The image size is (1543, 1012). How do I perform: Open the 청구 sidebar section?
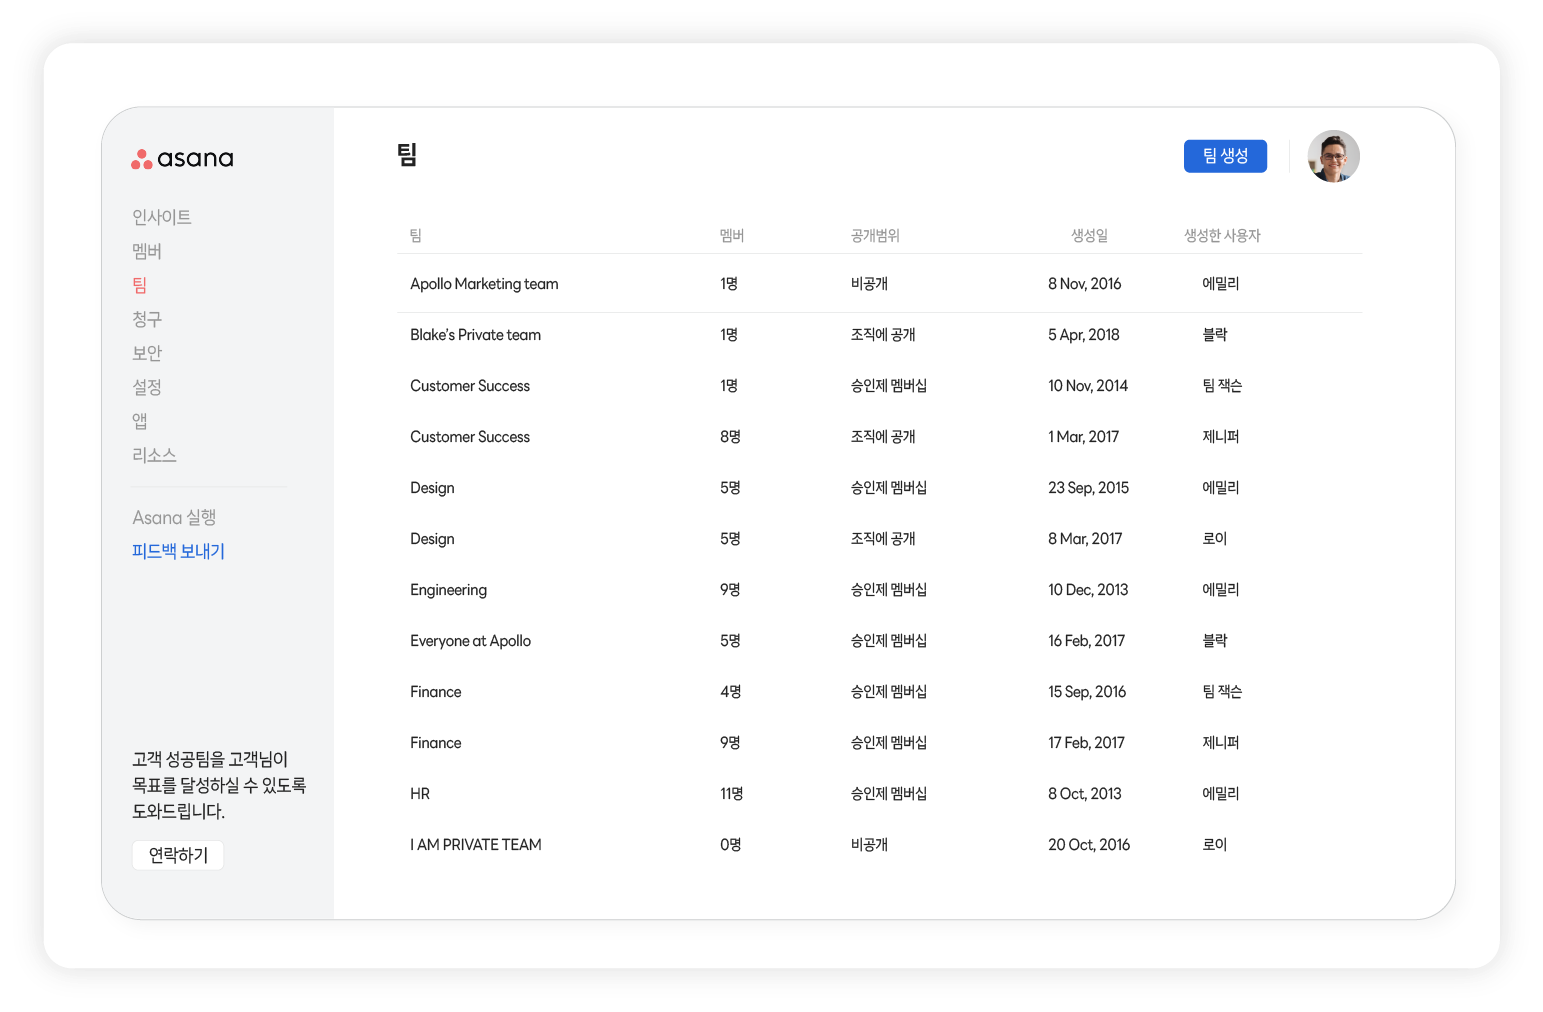147,319
